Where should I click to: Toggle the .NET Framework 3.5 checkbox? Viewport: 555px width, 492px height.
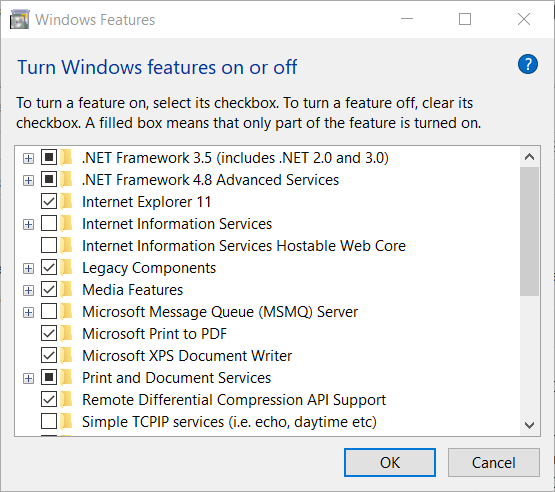[49, 157]
